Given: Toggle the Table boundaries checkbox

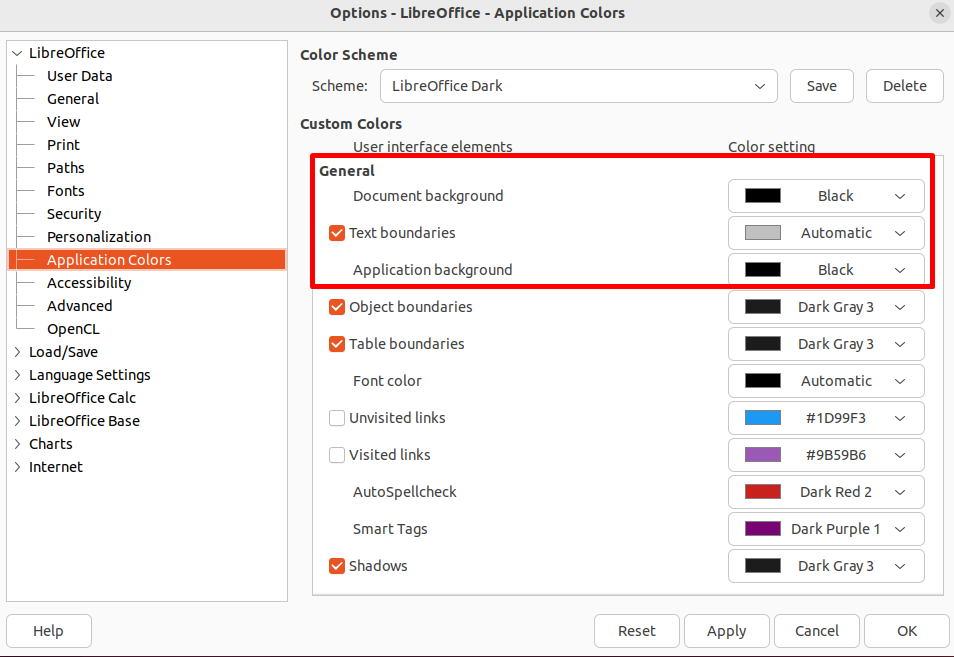Looking at the screenshot, I should click(336, 344).
